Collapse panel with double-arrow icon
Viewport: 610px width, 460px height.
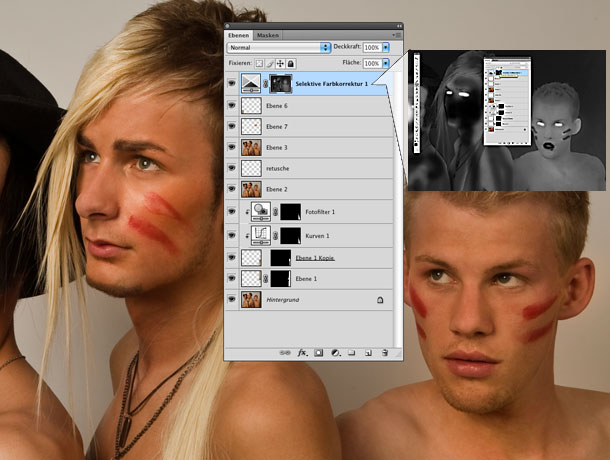(398, 26)
